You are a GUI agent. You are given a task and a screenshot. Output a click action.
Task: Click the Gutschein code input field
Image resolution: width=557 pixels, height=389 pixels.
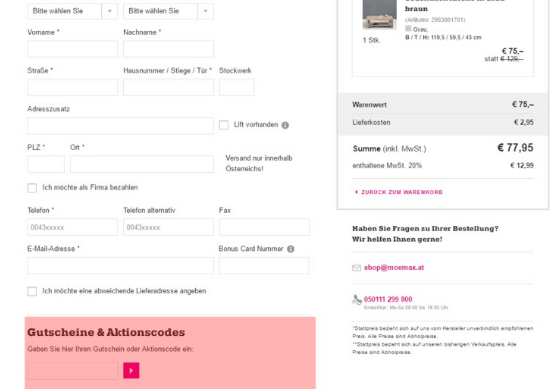[72, 371]
